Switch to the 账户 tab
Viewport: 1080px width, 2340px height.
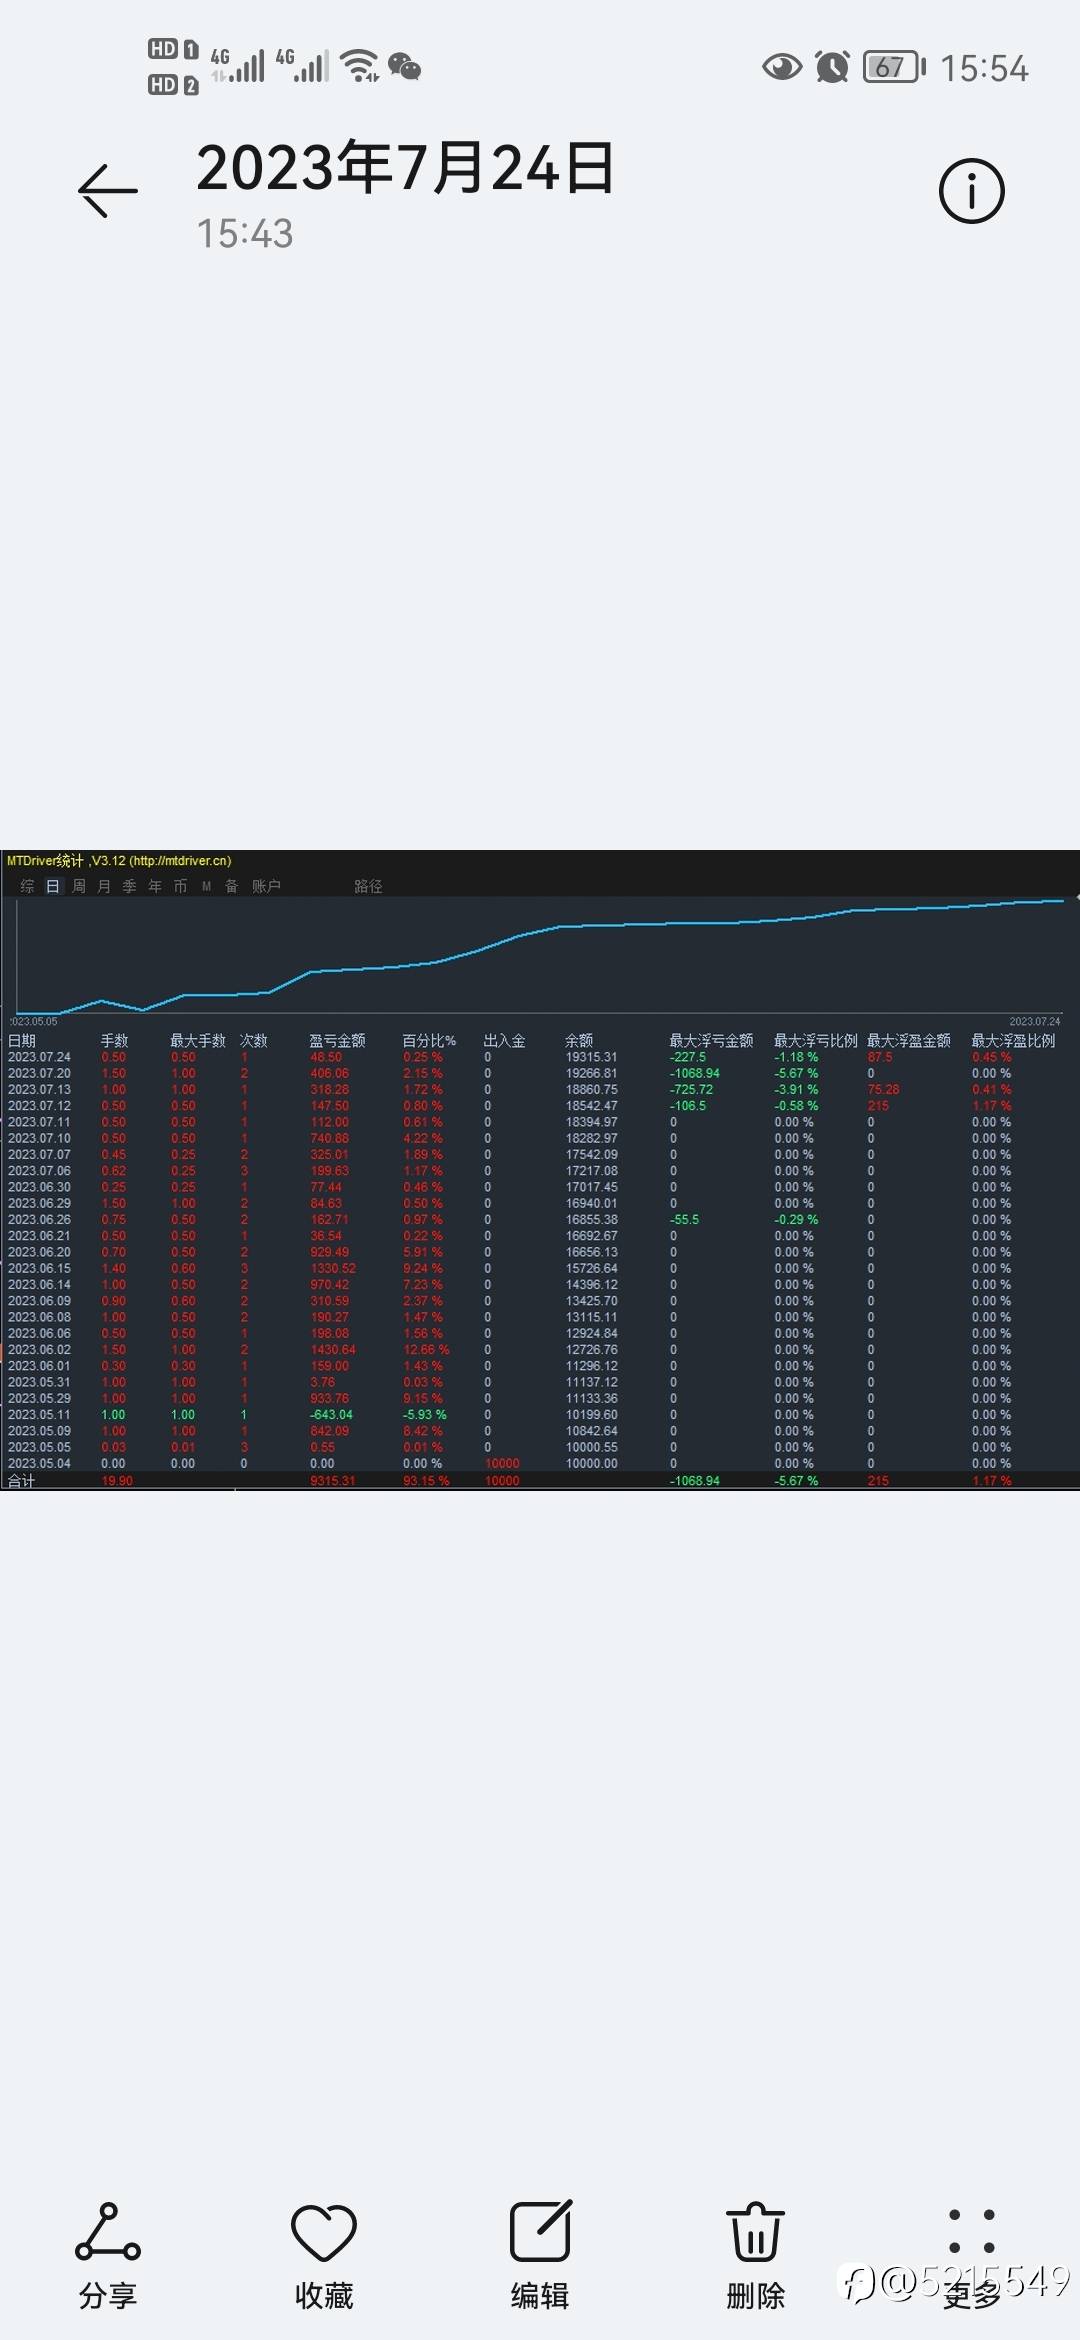[266, 886]
